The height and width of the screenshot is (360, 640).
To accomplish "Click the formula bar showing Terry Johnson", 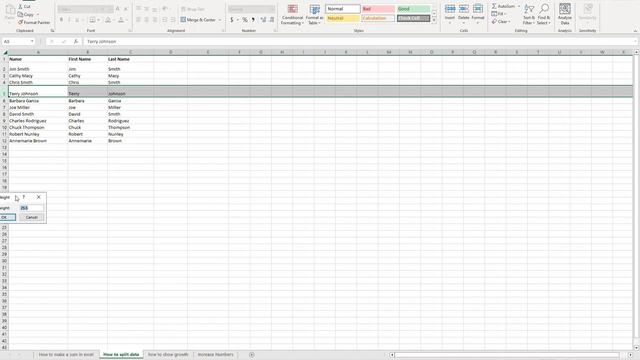I will click(x=359, y=42).
